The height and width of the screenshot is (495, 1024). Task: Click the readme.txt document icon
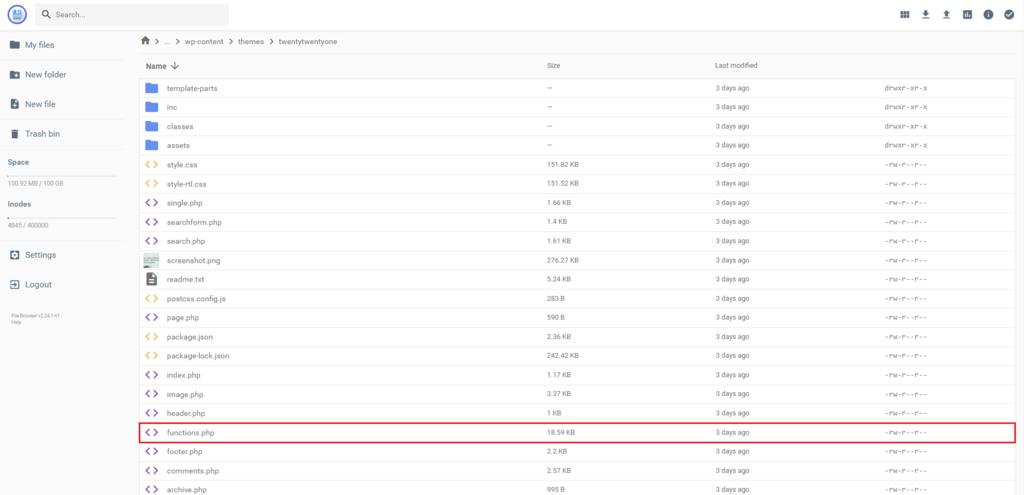(x=152, y=279)
